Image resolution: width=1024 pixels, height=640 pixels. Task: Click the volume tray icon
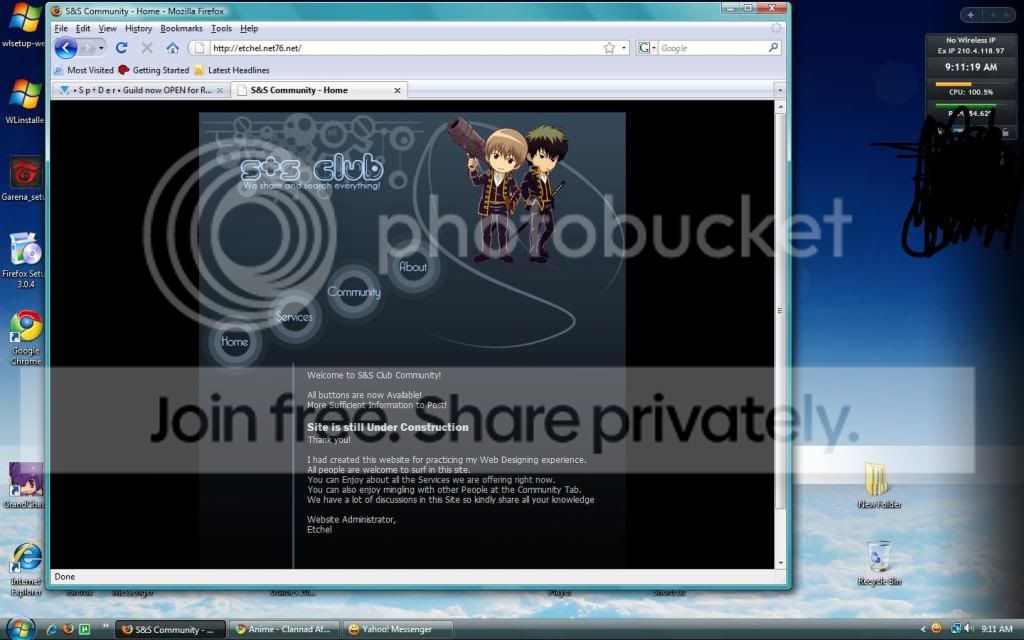click(968, 629)
